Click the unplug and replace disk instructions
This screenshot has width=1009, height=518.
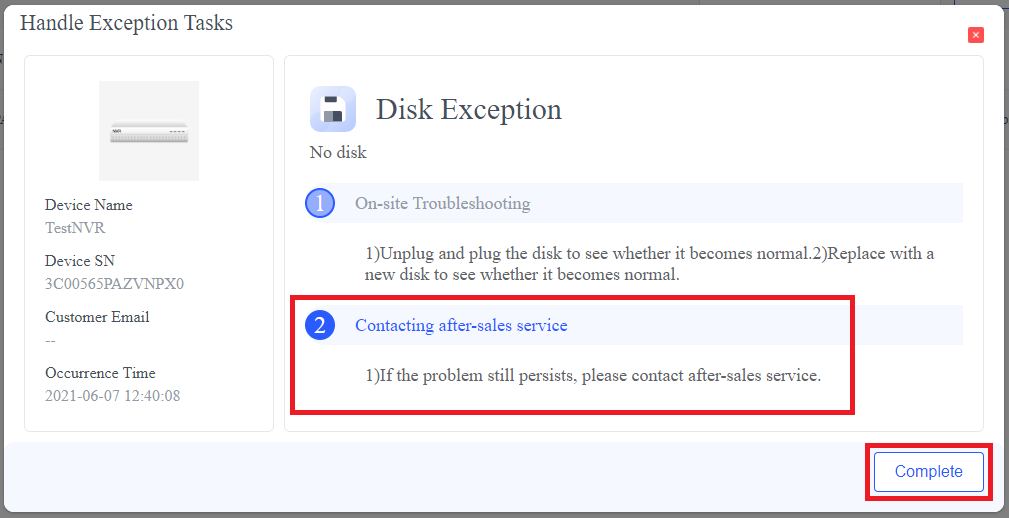(649, 264)
